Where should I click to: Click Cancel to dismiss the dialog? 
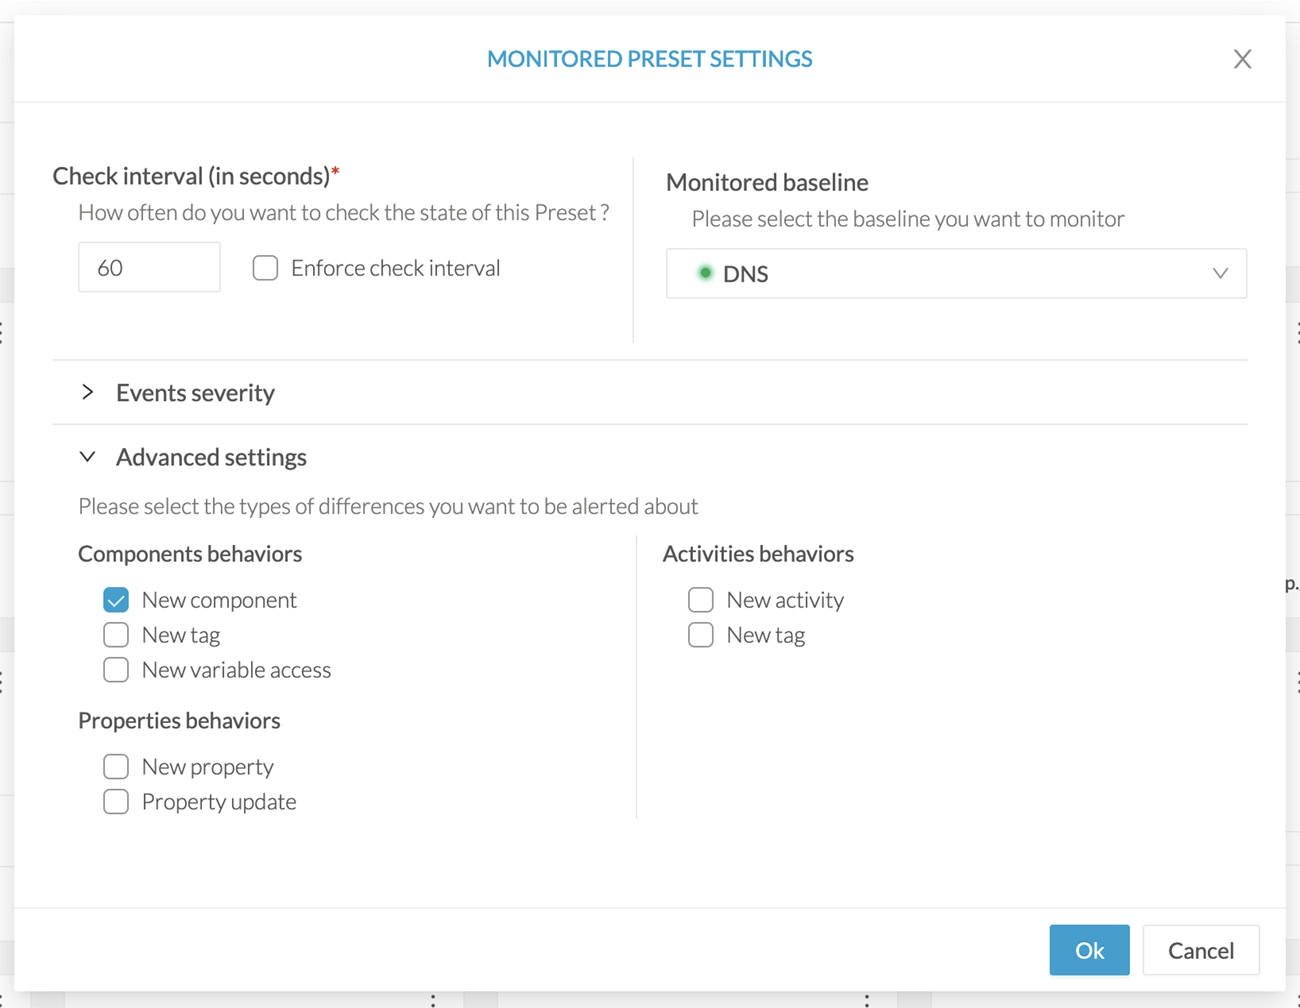[x=1200, y=950]
